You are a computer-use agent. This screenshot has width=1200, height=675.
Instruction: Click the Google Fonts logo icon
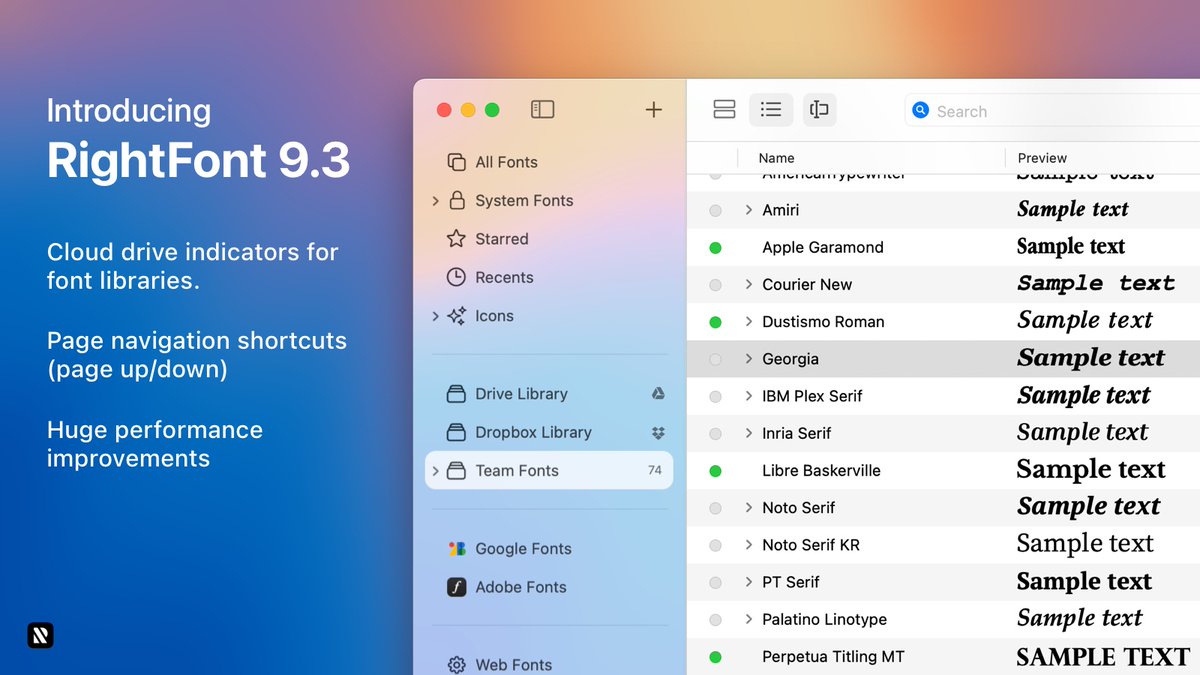tap(456, 548)
